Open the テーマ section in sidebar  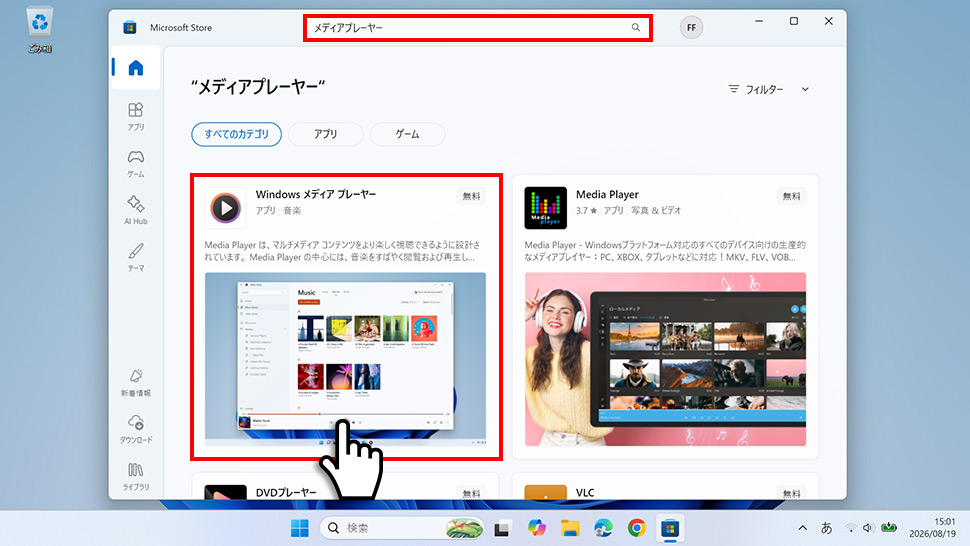click(135, 257)
